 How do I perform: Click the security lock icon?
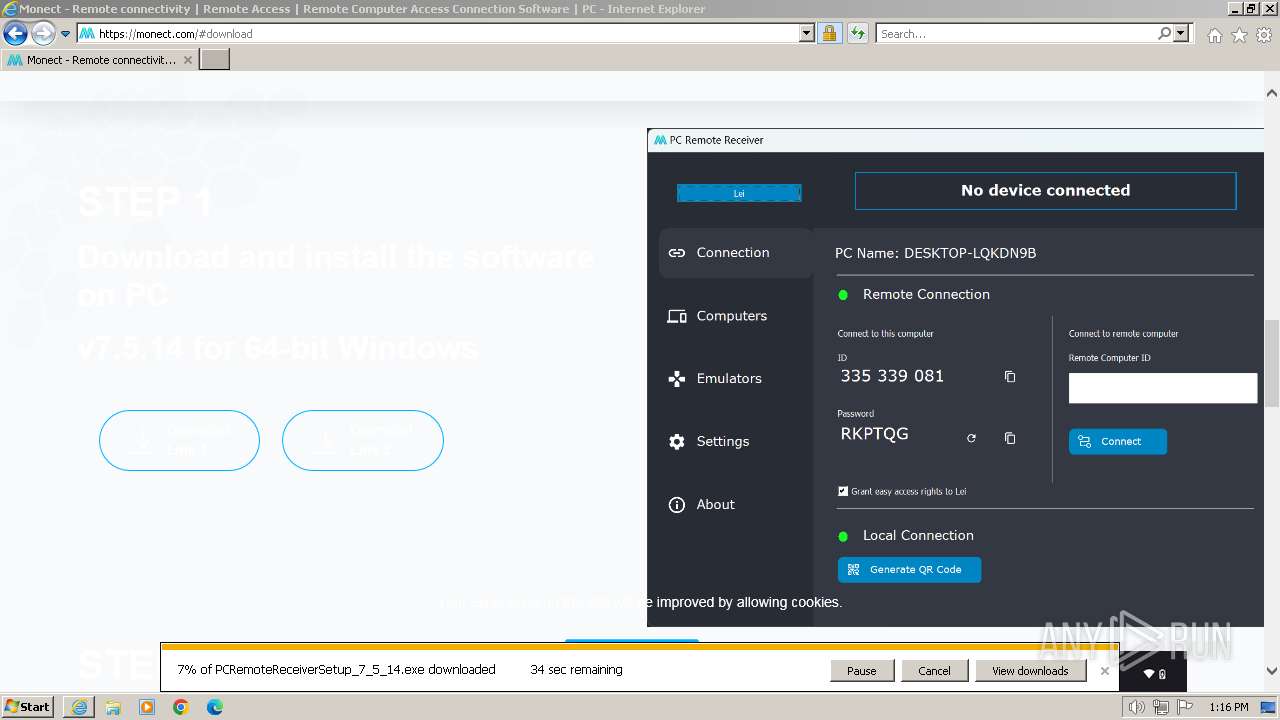[829, 33]
